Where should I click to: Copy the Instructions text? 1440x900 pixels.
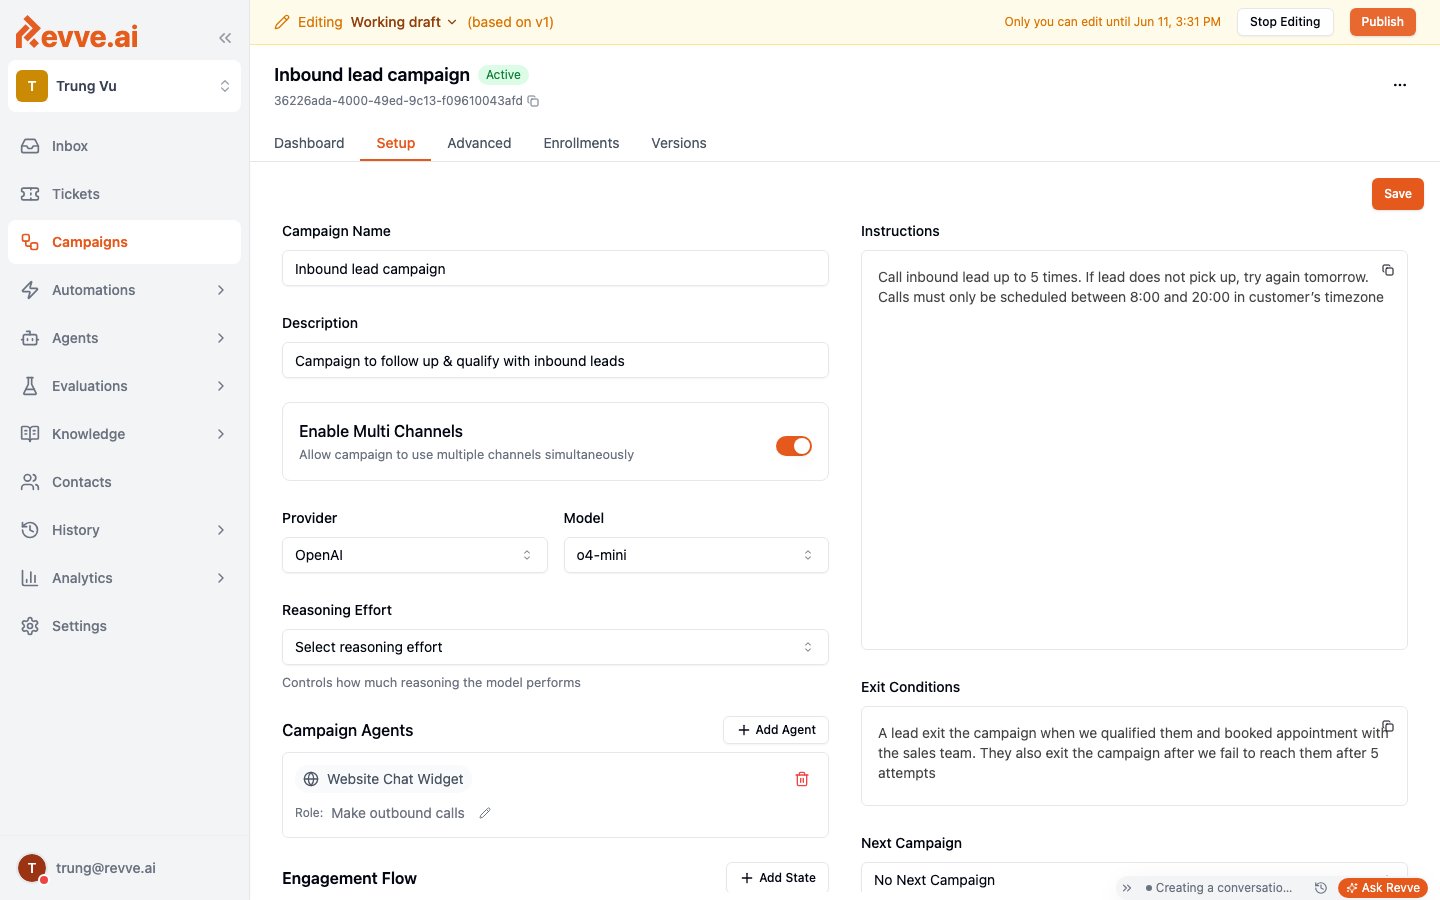[1388, 270]
